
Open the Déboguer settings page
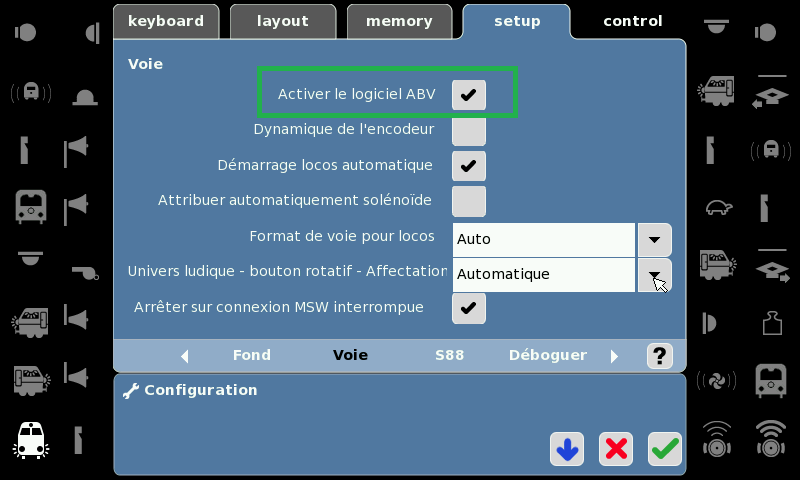coord(547,355)
